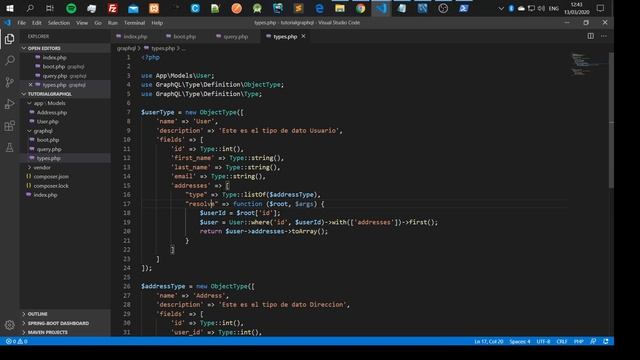Open Google Chrome from taskbar
Image resolution: width=640 pixels, height=360 pixels.
(360, 8)
